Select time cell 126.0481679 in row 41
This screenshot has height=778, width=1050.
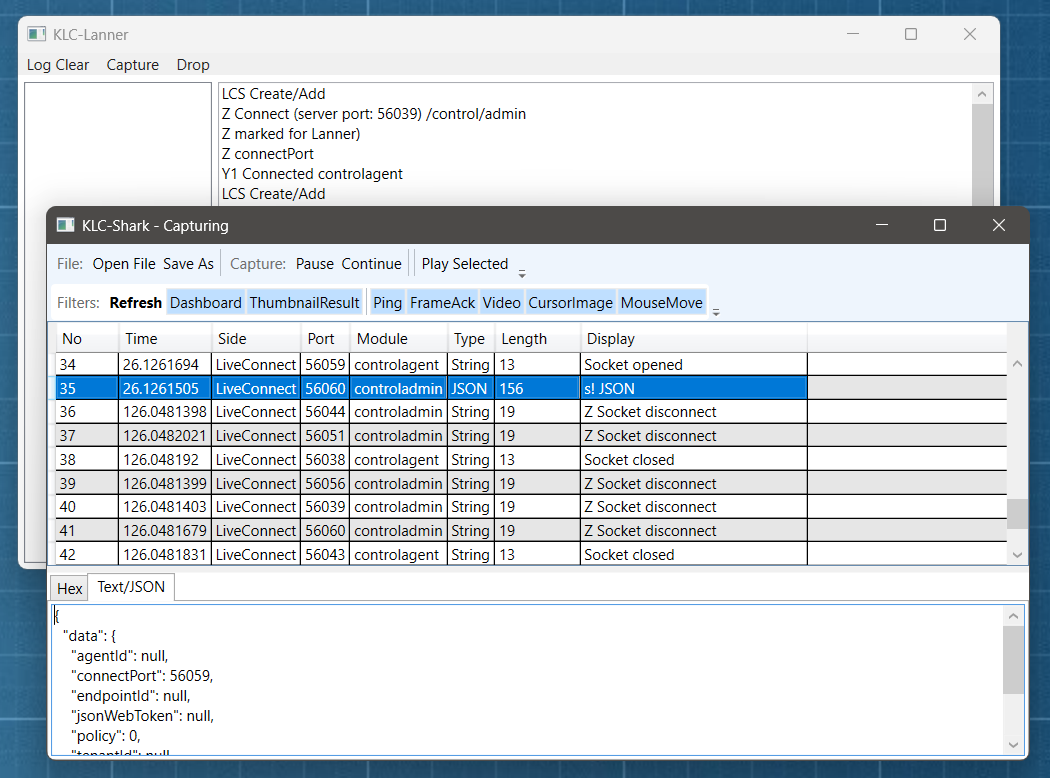[x=165, y=531]
